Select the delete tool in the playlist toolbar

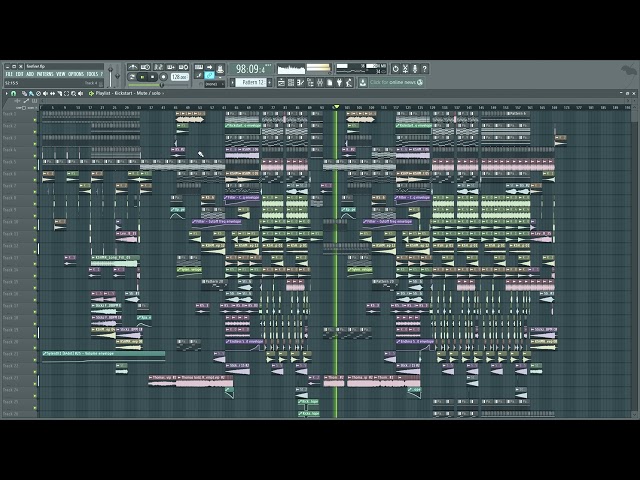click(38, 93)
